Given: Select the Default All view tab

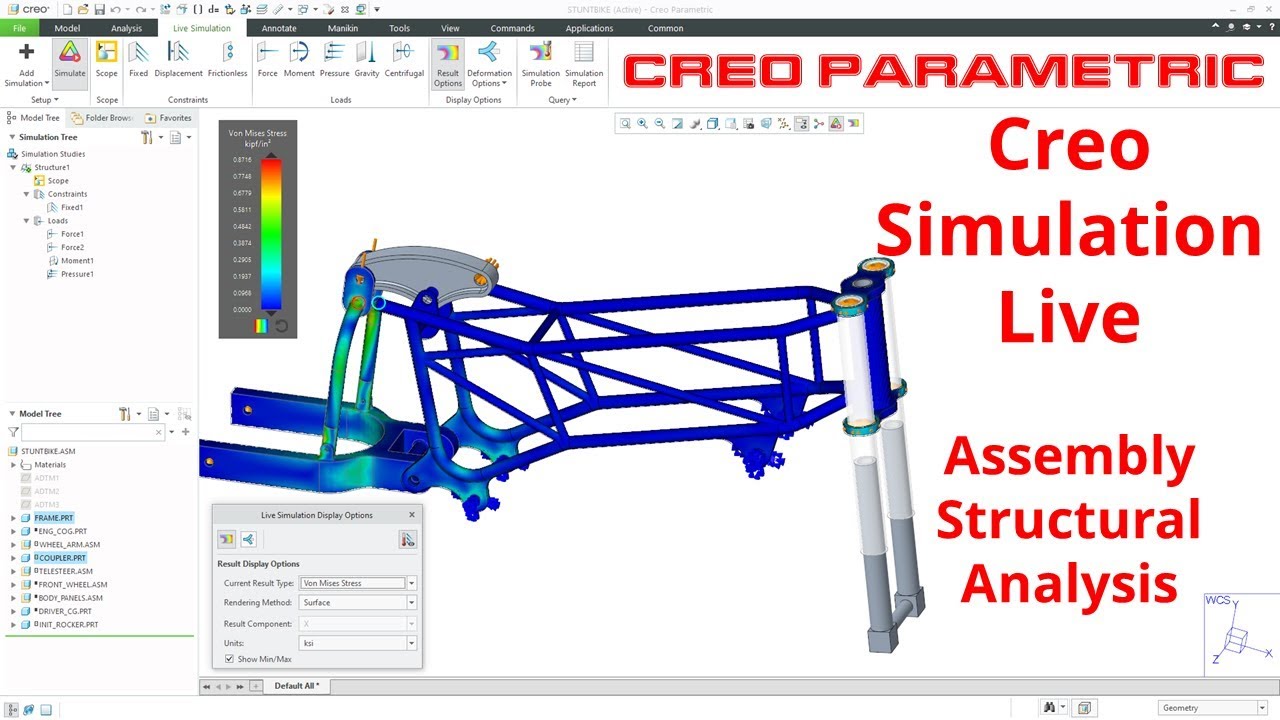Looking at the screenshot, I should (297, 686).
